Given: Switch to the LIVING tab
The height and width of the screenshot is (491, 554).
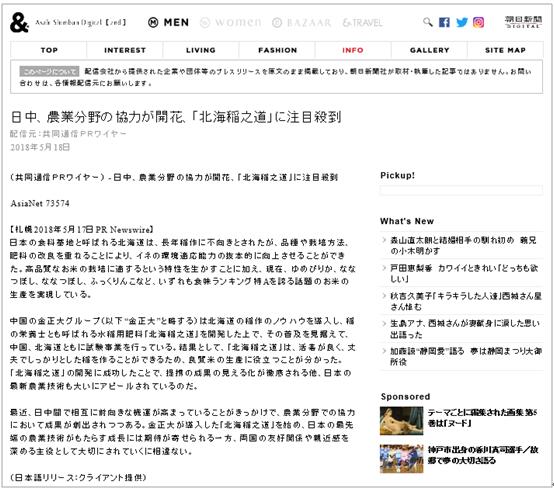Looking at the screenshot, I should (201, 50).
